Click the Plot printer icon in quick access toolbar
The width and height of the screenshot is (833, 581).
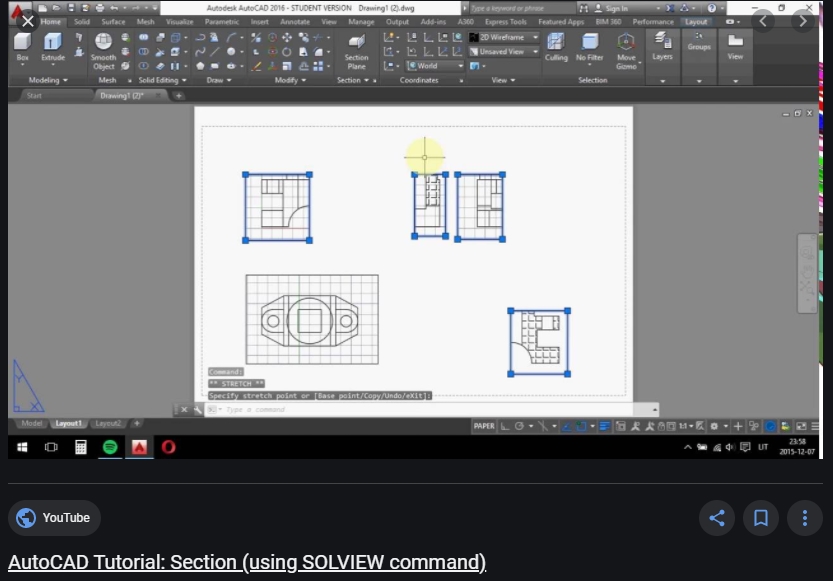point(100,8)
